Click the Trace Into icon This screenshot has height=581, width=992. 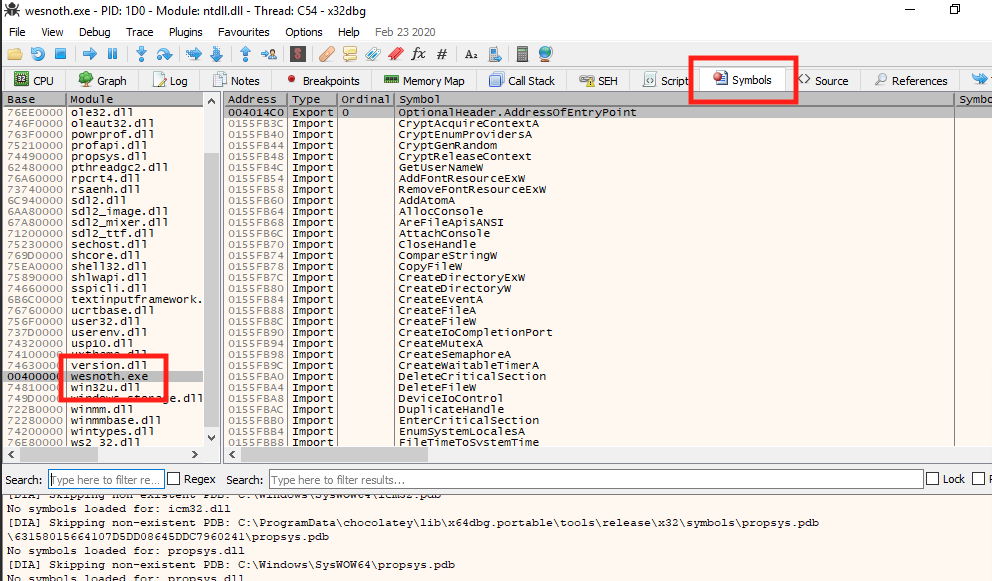pos(194,54)
